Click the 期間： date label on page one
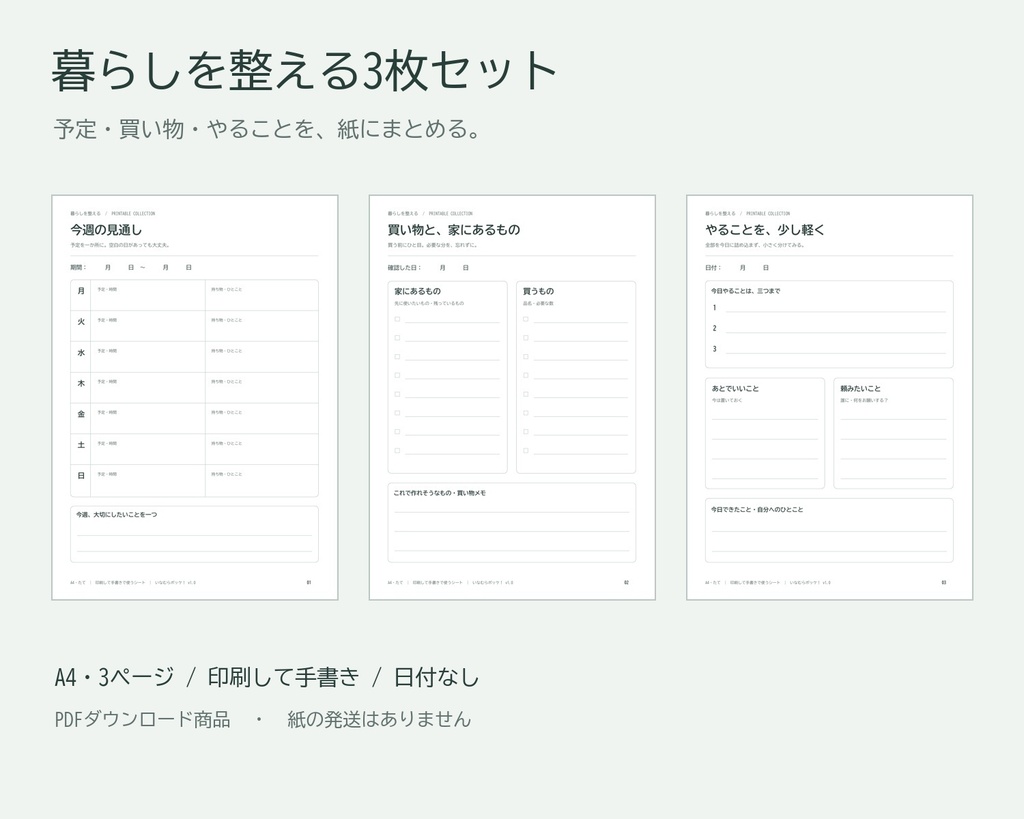 (78, 267)
